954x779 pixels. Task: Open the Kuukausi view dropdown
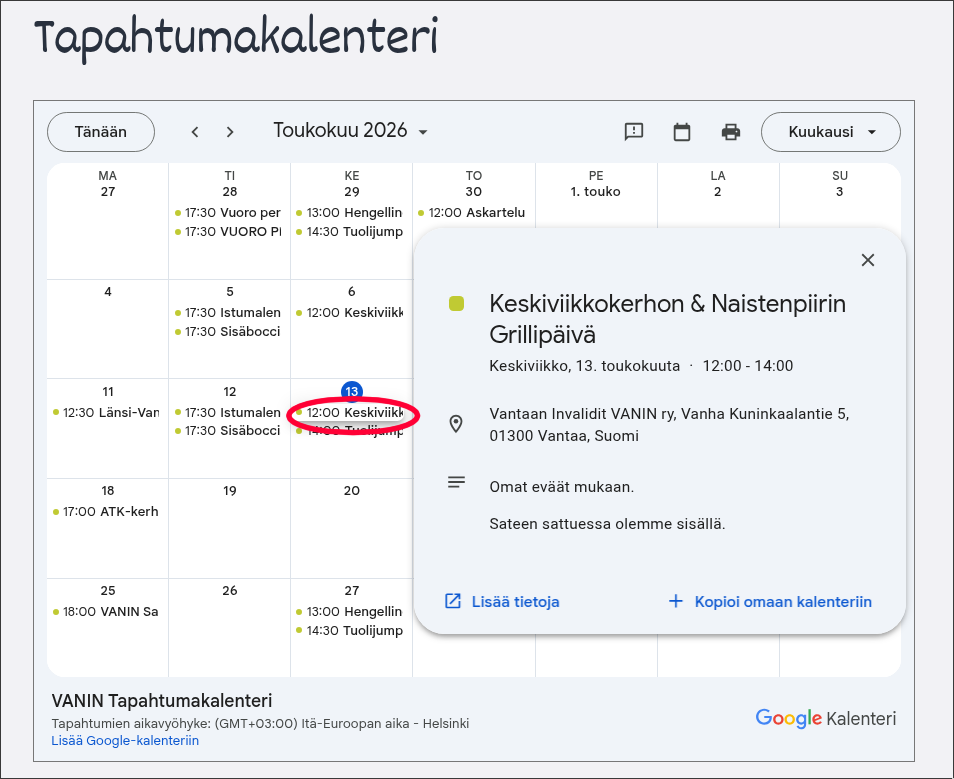pyautogui.click(x=830, y=132)
